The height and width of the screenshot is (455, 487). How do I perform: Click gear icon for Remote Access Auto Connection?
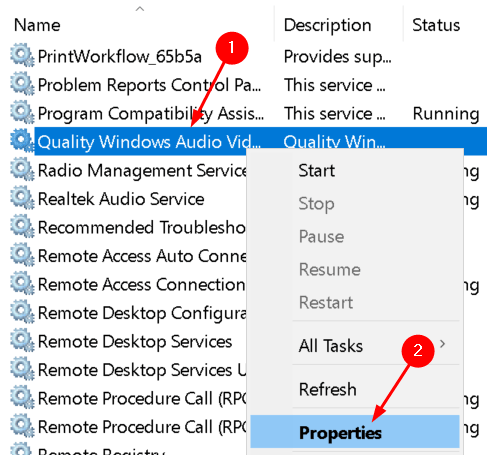click(x=22, y=255)
